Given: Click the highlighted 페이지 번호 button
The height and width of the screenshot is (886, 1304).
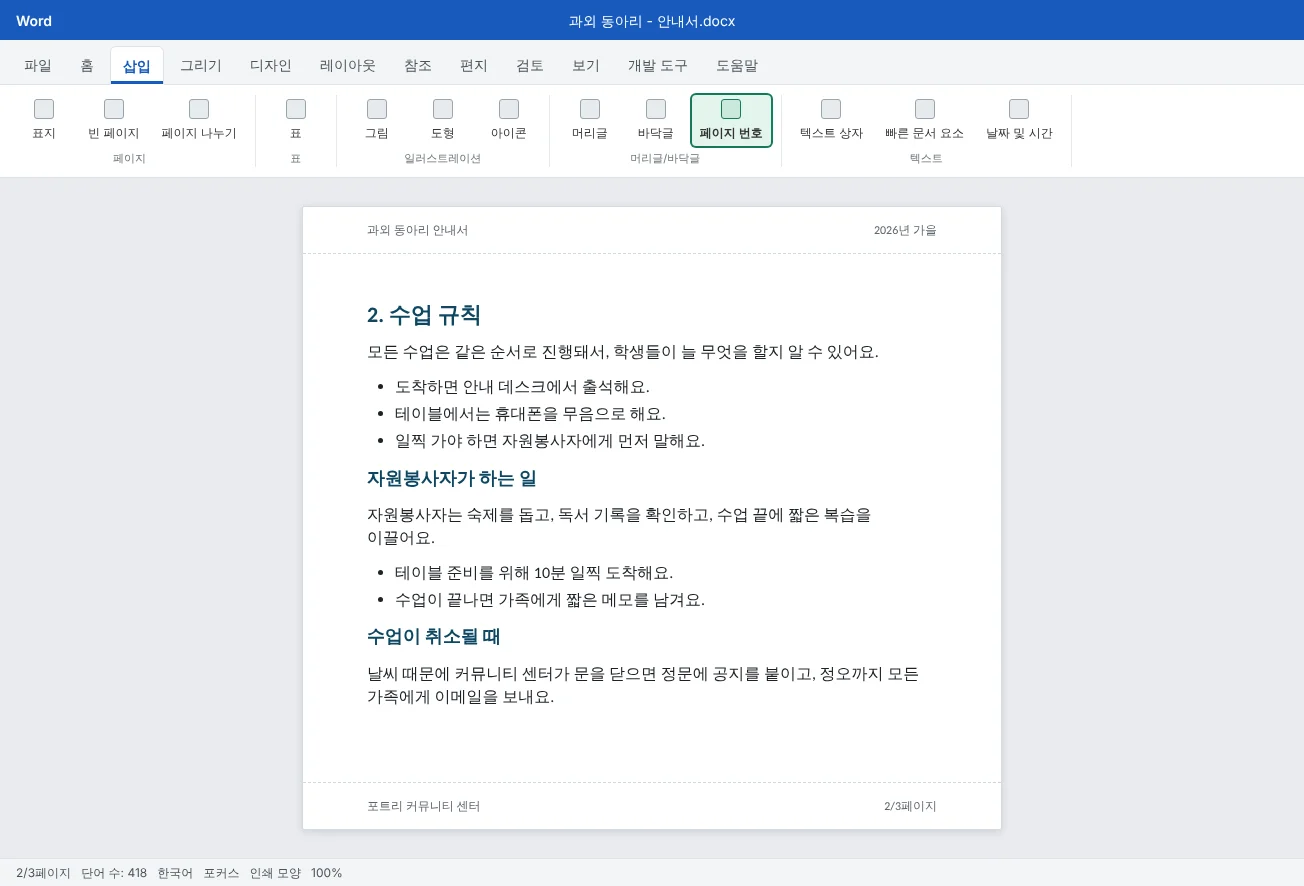Looking at the screenshot, I should click(x=731, y=120).
